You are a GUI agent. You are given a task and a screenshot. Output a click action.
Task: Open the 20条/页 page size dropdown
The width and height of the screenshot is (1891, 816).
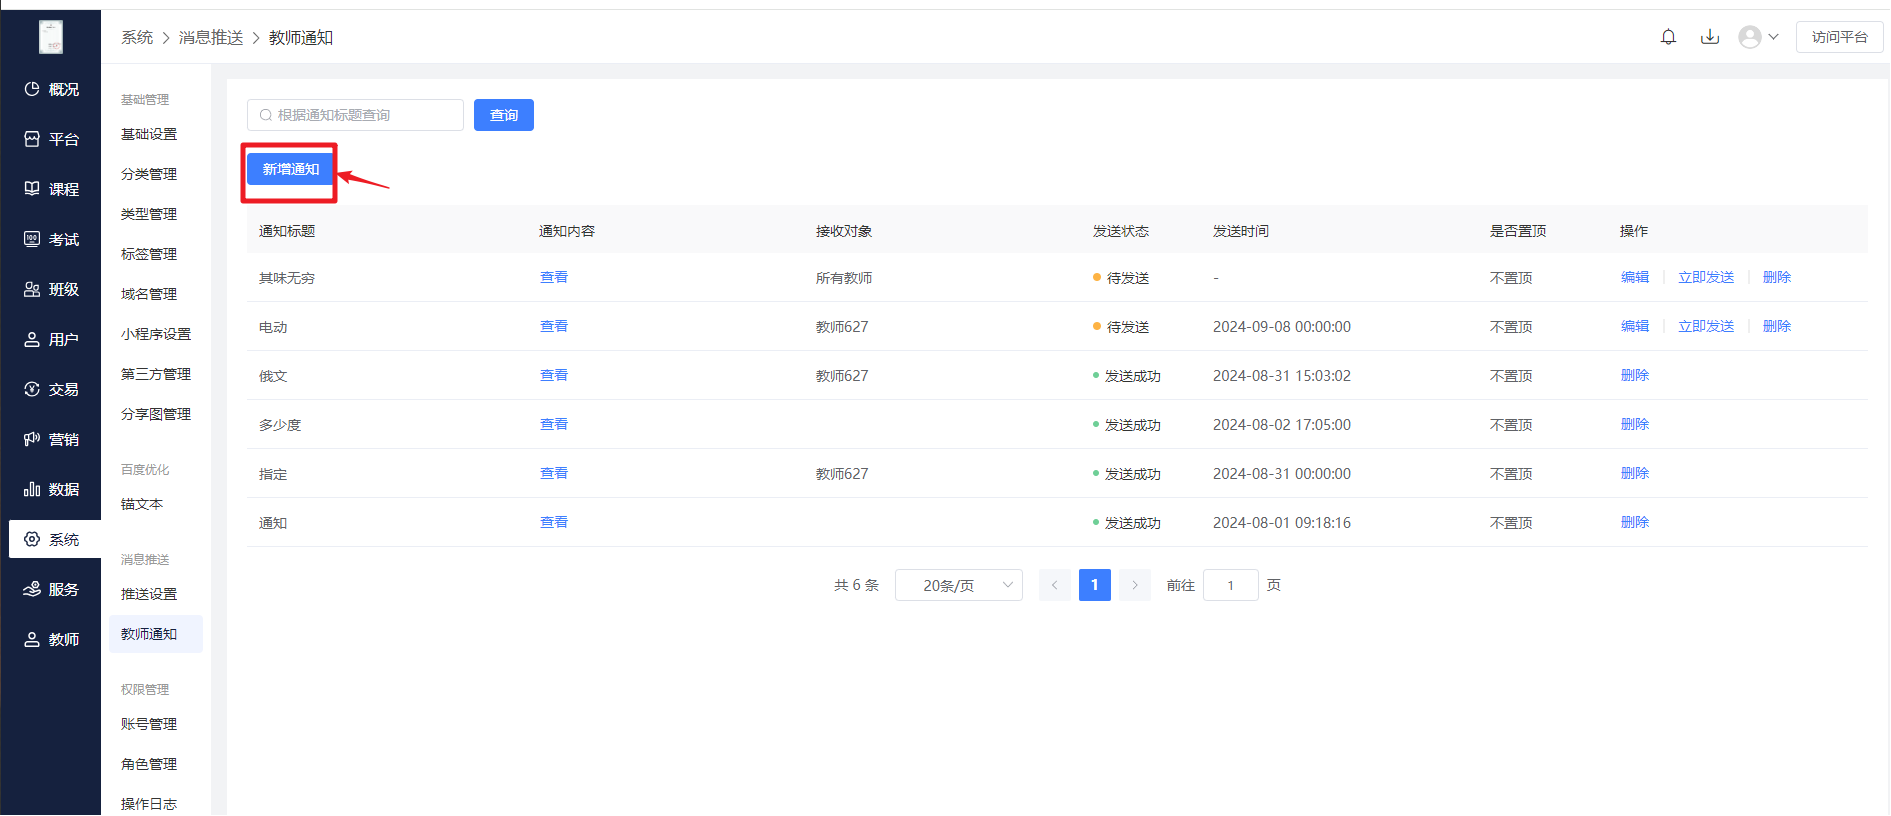pos(958,585)
